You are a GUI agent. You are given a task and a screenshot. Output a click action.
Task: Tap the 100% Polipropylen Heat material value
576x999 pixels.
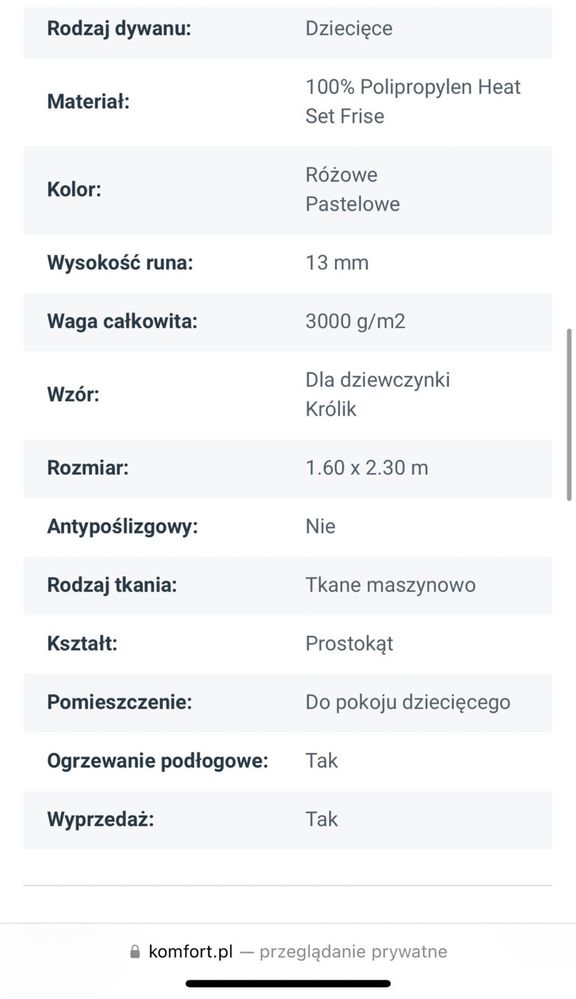[x=413, y=87]
